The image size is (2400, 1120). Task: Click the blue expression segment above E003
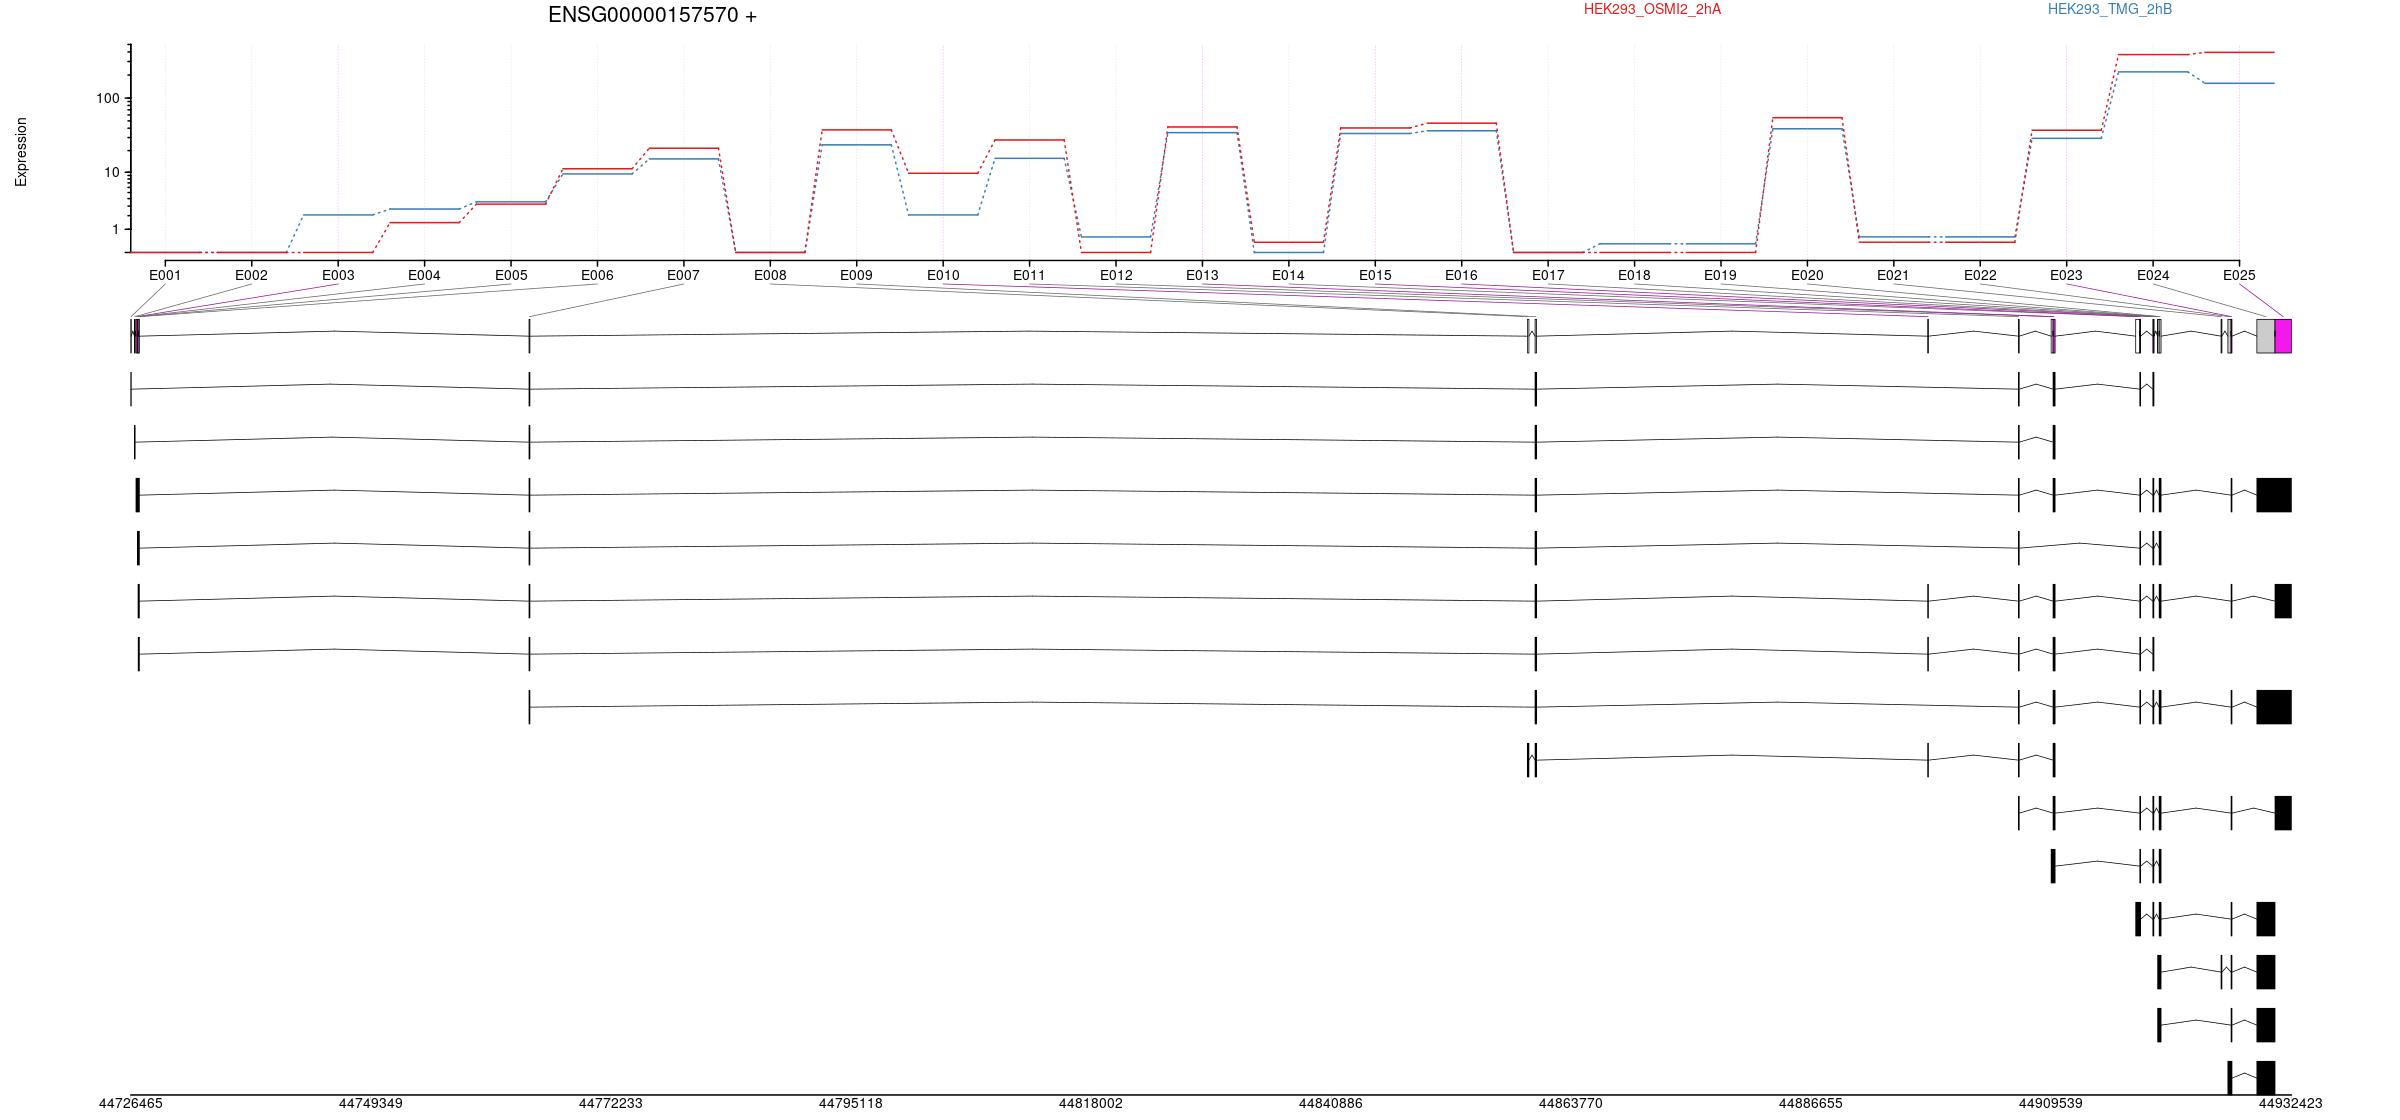[x=338, y=214]
